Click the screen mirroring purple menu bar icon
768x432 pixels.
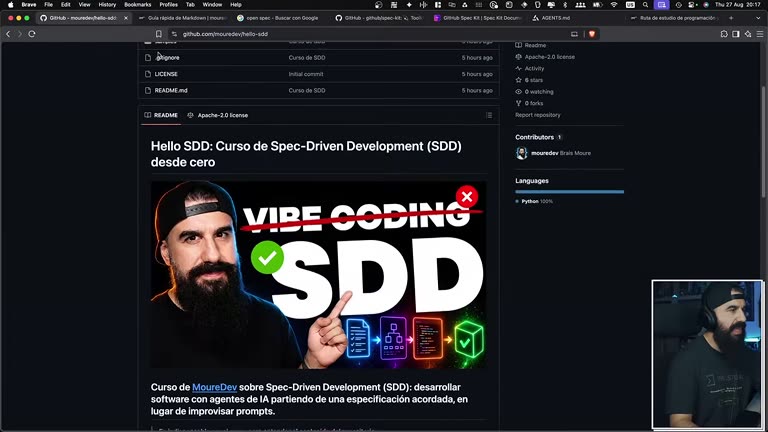click(x=661, y=4)
